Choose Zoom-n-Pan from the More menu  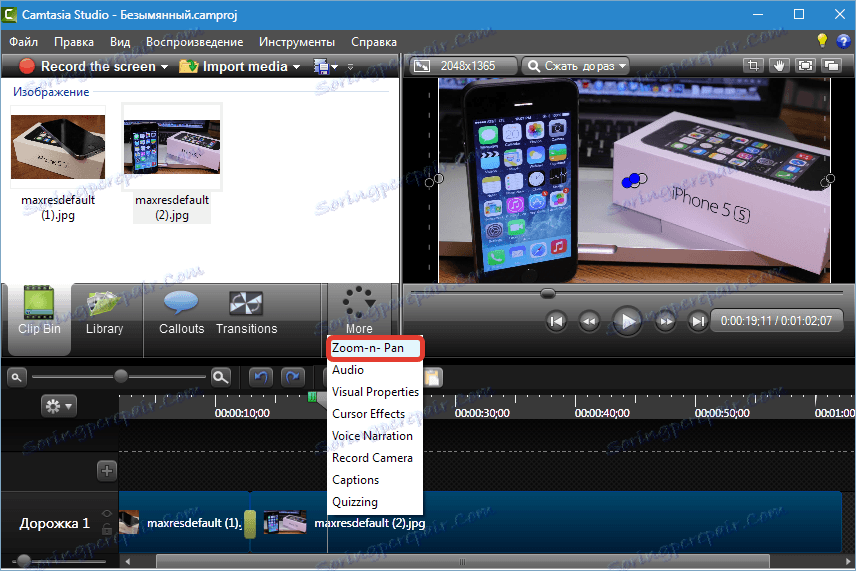click(374, 348)
